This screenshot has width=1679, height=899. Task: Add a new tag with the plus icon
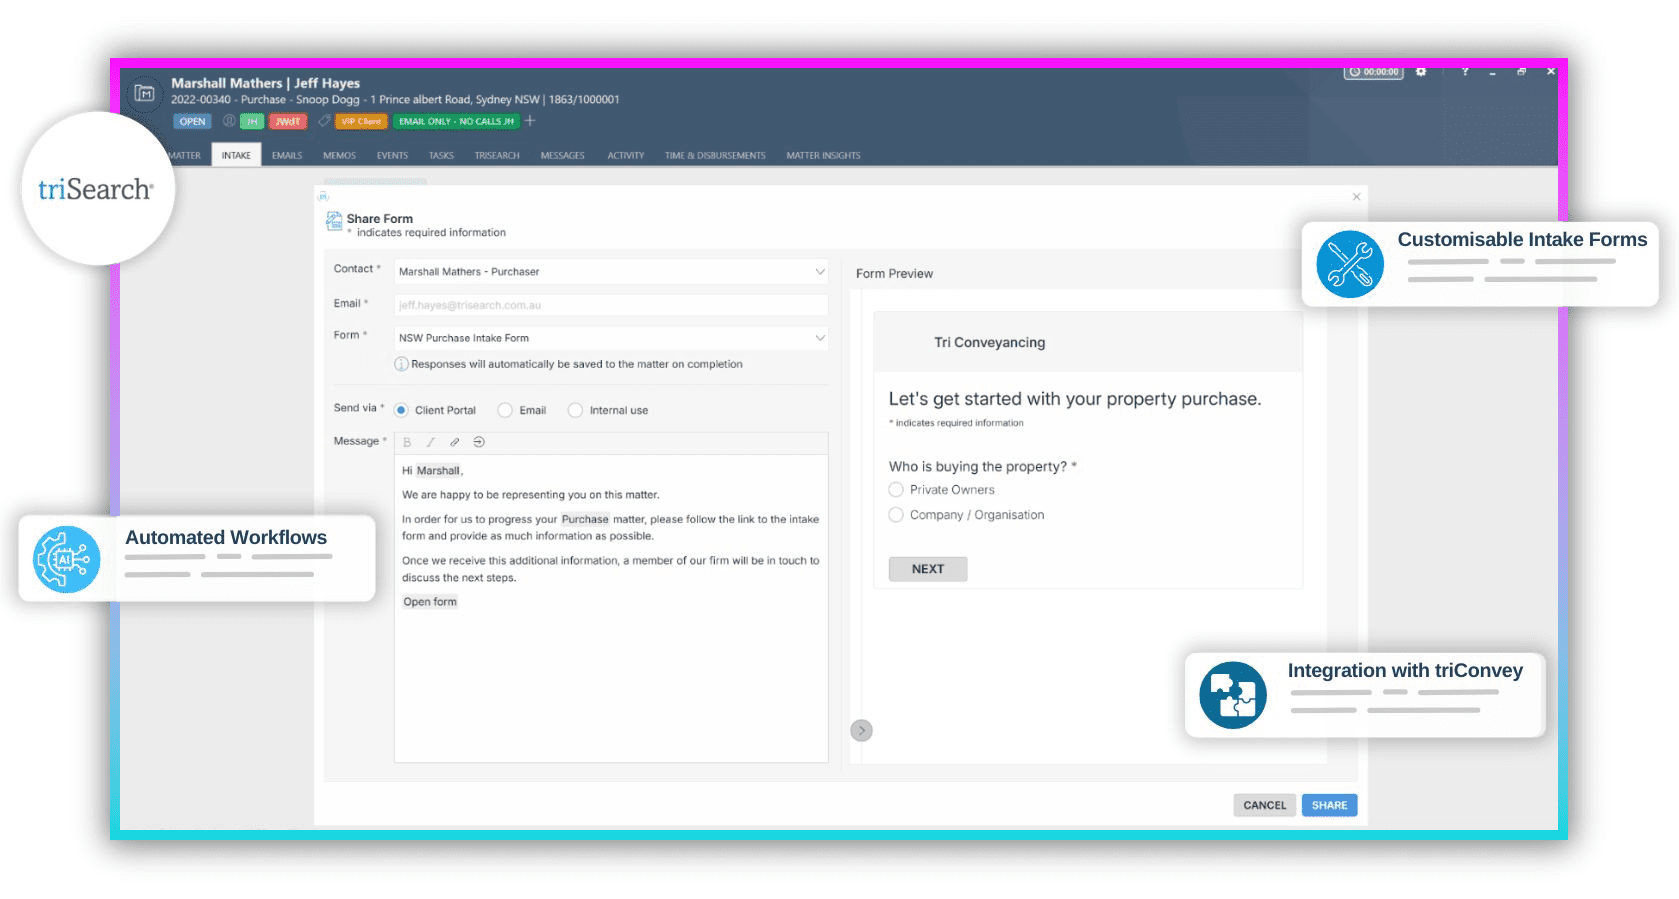coord(530,121)
